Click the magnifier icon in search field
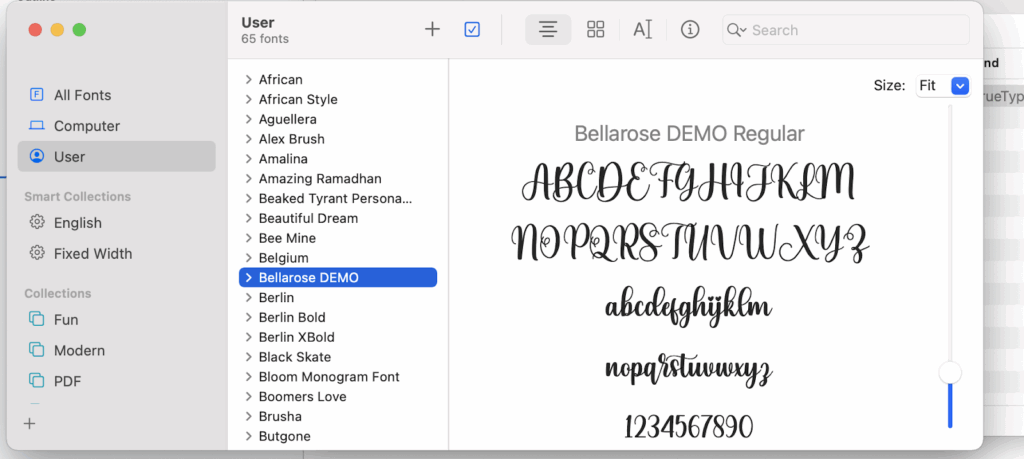The image size is (1024, 459). pyautogui.click(x=737, y=30)
